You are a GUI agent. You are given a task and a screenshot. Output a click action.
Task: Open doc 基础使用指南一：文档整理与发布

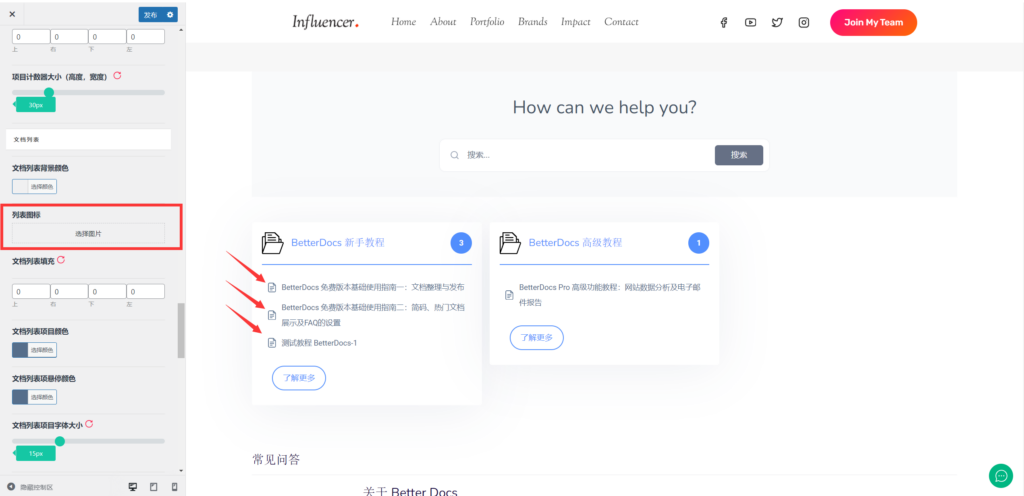click(x=373, y=287)
